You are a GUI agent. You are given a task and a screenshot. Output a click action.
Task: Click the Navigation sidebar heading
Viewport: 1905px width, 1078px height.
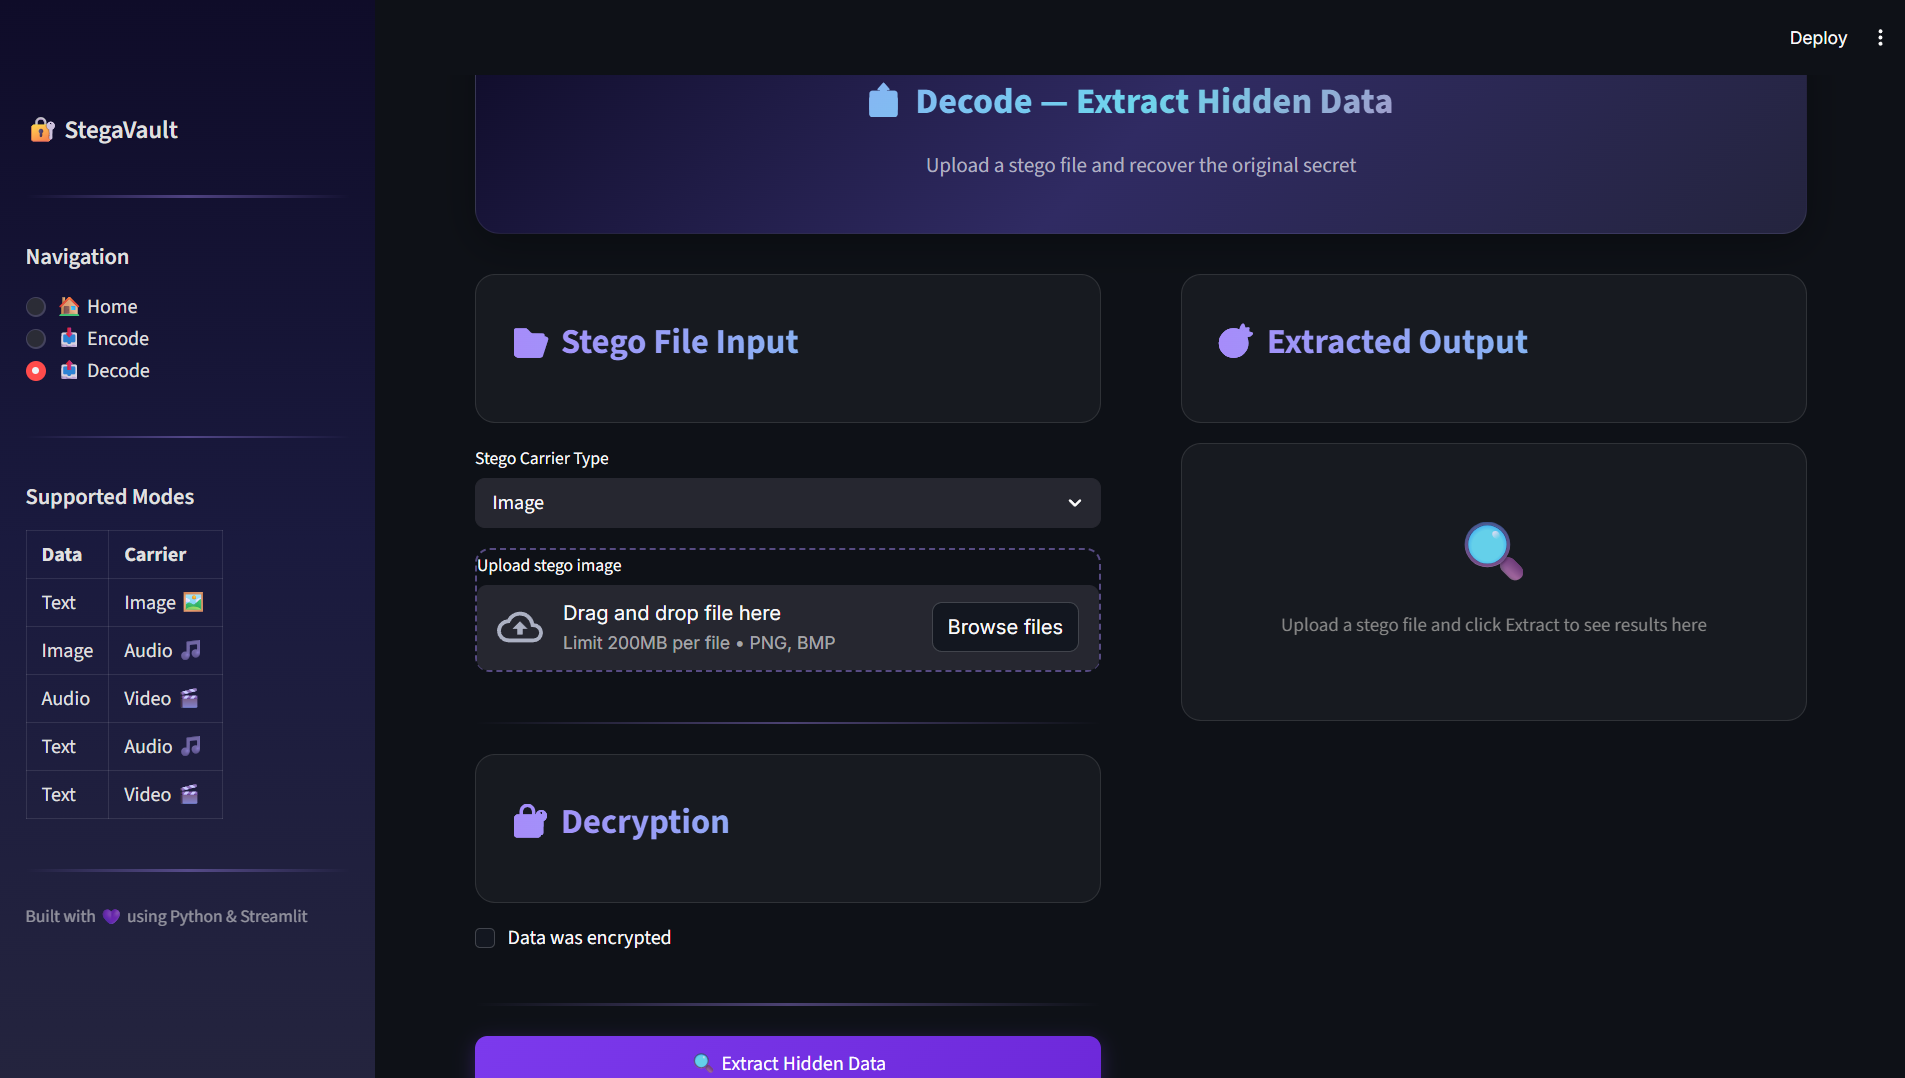[x=77, y=257]
